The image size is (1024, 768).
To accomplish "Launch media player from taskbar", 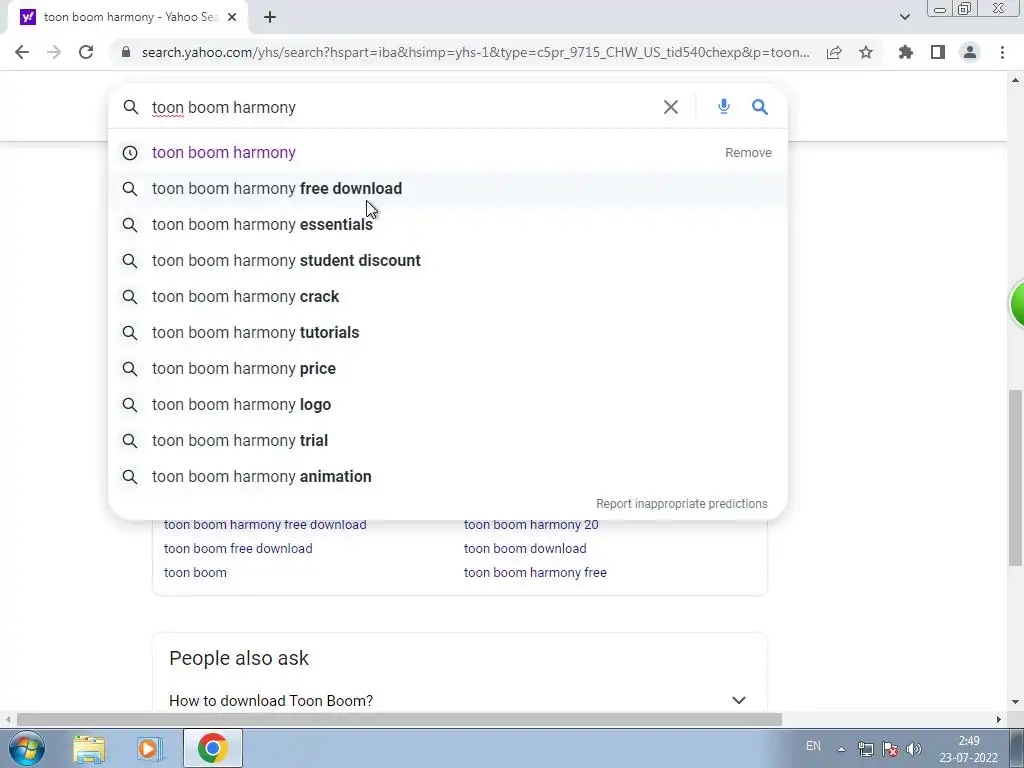I will click(x=150, y=748).
